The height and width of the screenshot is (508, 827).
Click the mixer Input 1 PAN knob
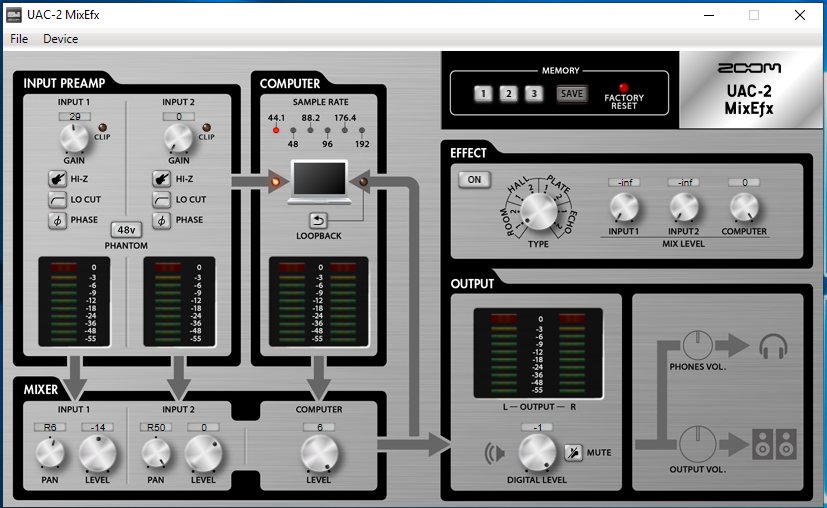tap(50, 453)
